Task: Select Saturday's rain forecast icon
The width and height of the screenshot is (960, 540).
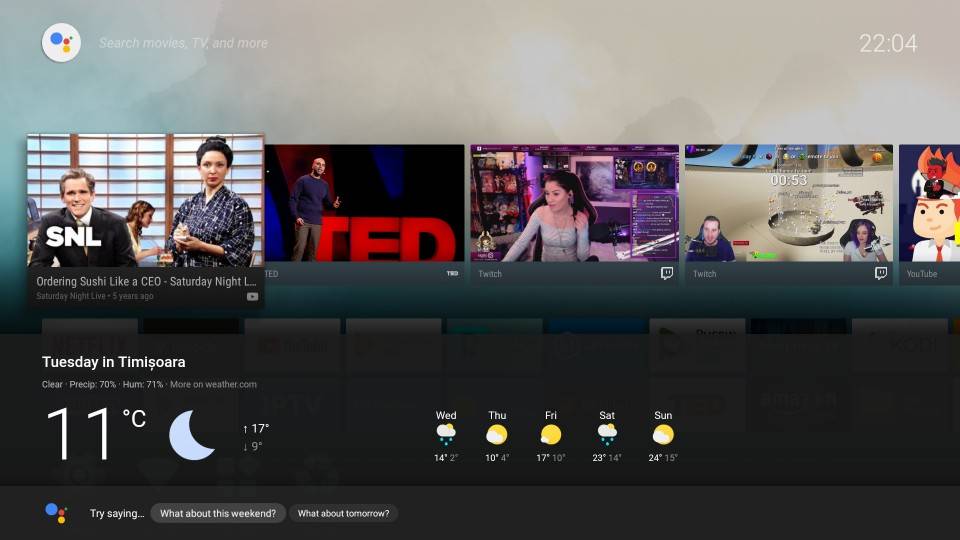Action: tap(607, 434)
